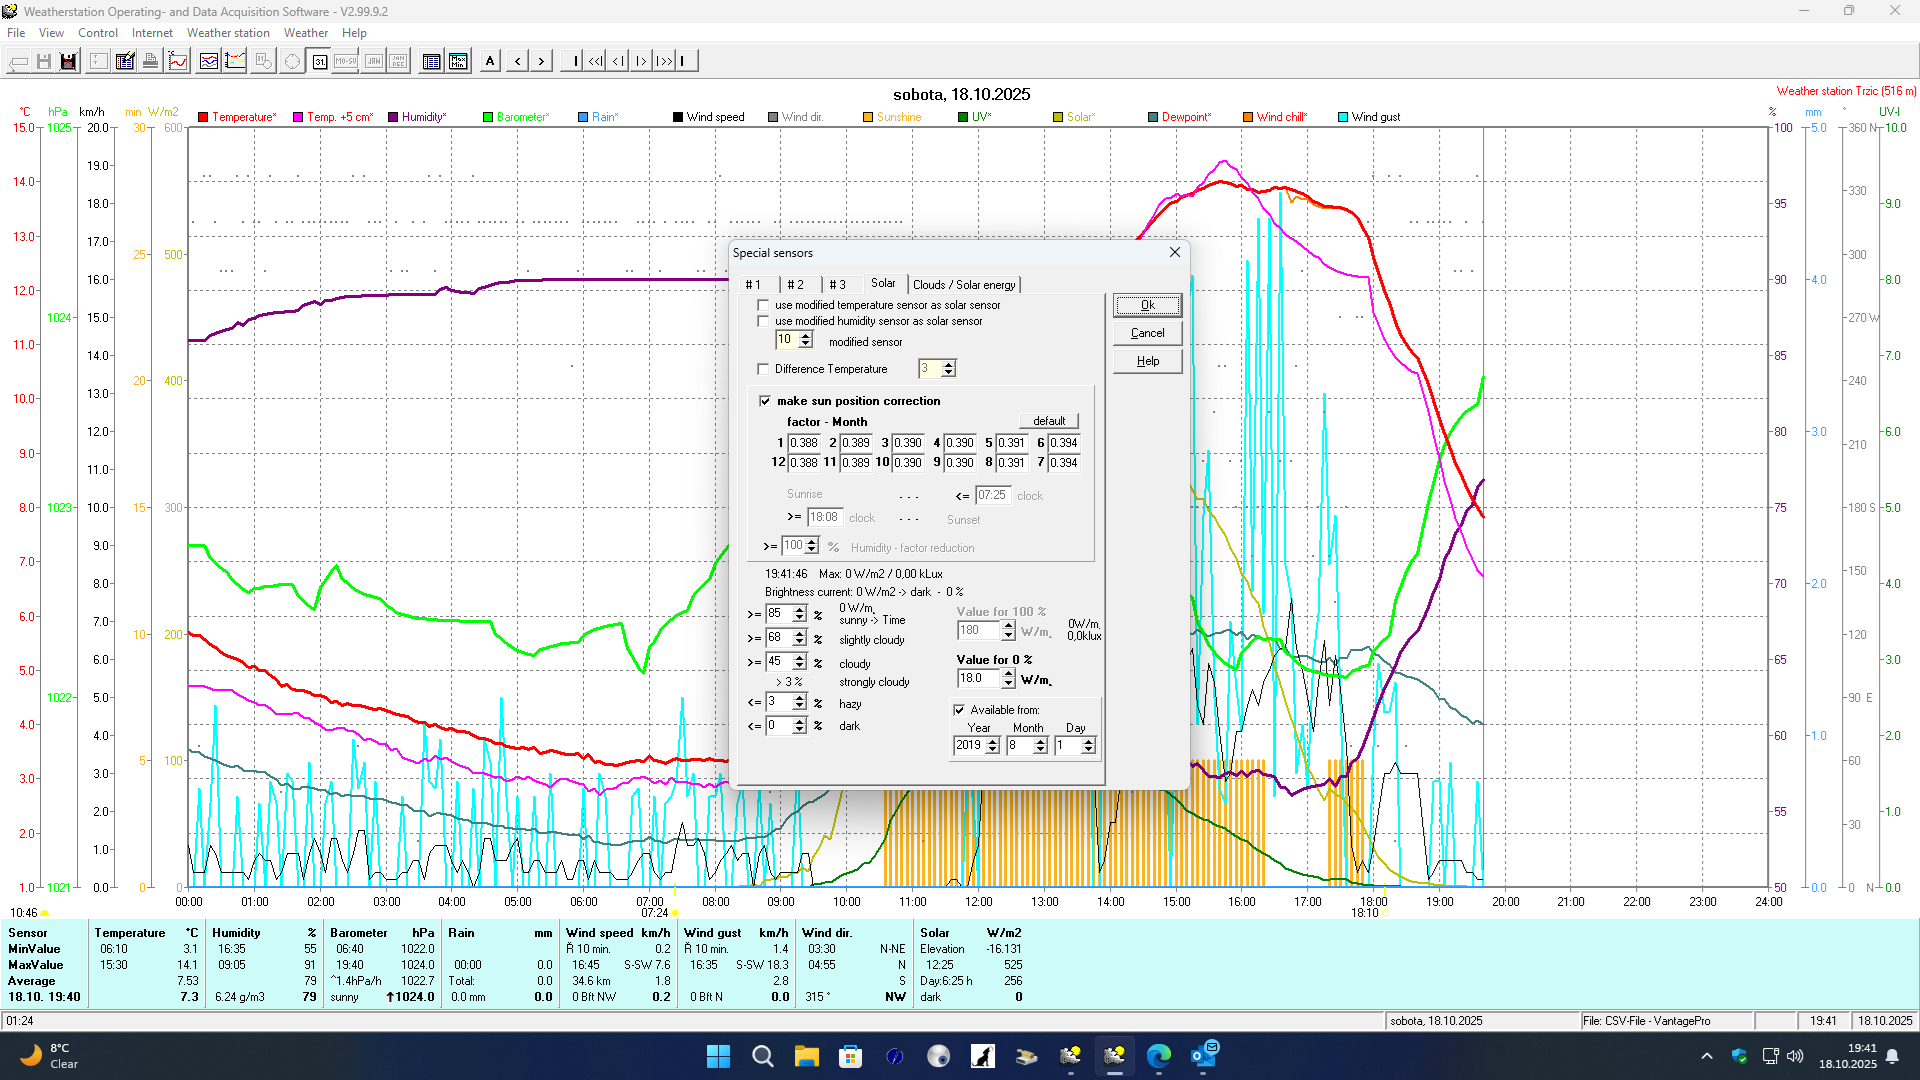Open the data table list icon
Image resolution: width=1920 pixels, height=1080 pixels.
(x=431, y=61)
